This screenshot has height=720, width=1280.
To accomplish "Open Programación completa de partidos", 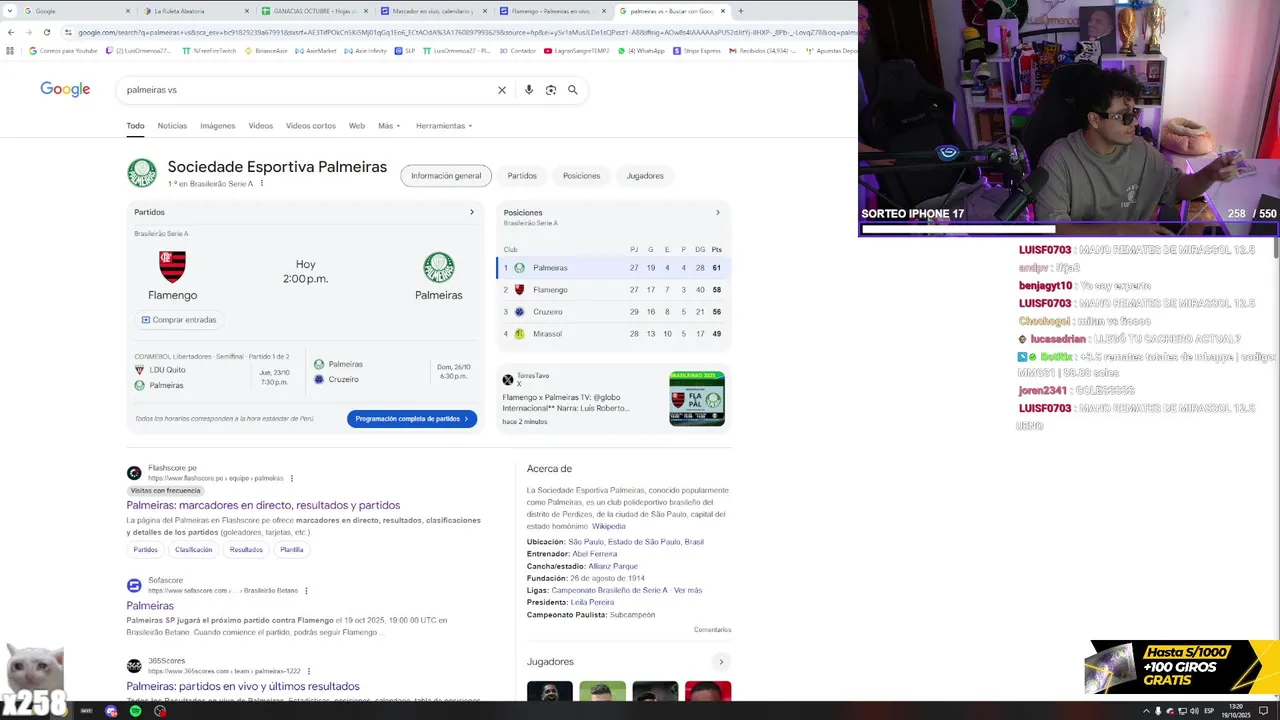I will [x=412, y=419].
